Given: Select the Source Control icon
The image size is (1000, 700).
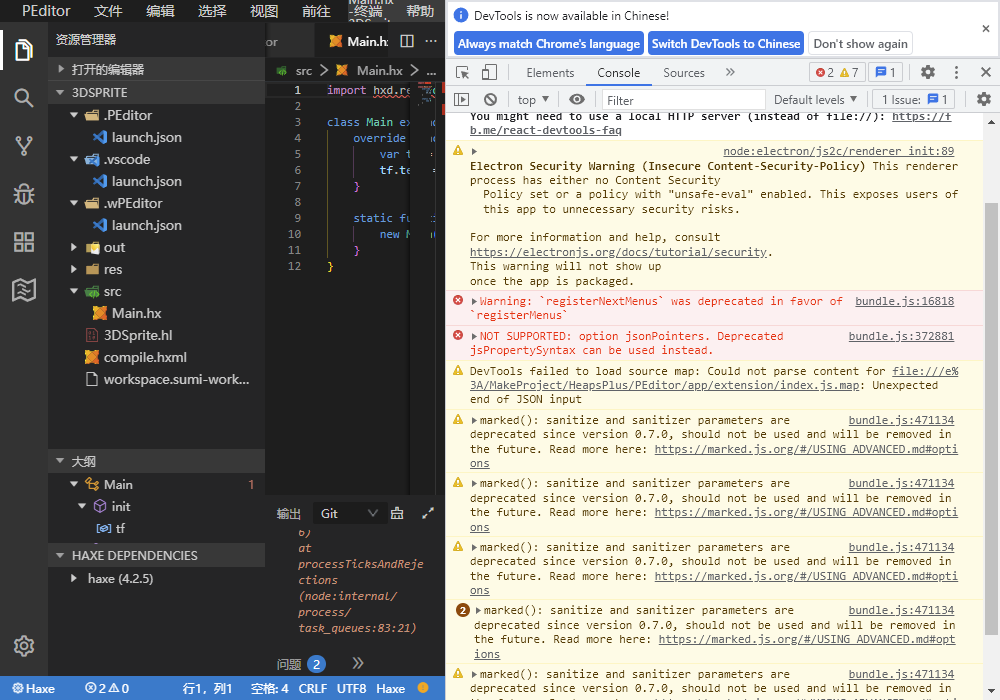Looking at the screenshot, I should tap(24, 145).
